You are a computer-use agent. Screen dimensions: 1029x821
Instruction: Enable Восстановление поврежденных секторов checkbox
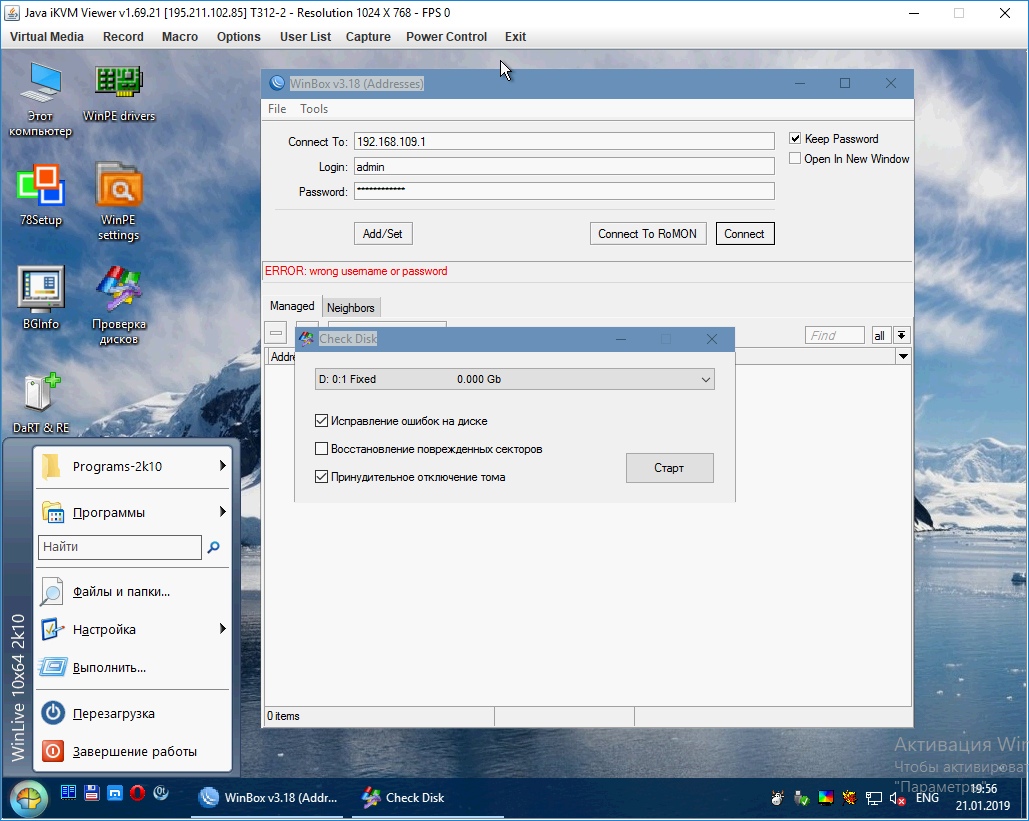click(x=322, y=449)
